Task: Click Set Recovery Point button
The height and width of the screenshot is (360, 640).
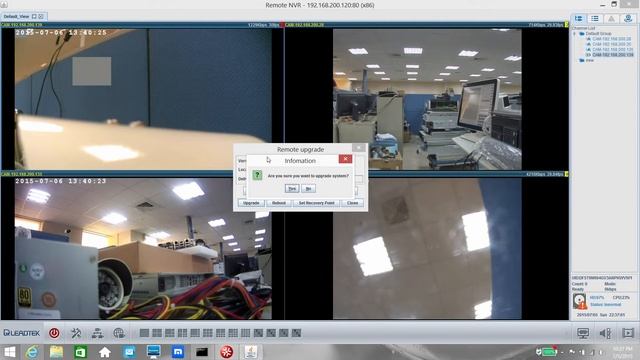Action: click(316, 203)
